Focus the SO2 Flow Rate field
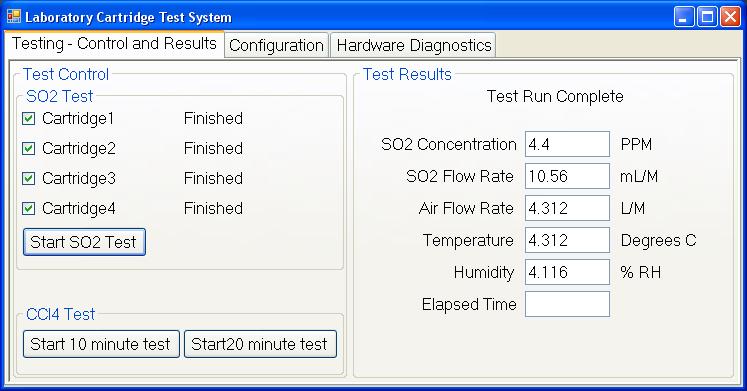747x391 pixels. click(x=567, y=176)
